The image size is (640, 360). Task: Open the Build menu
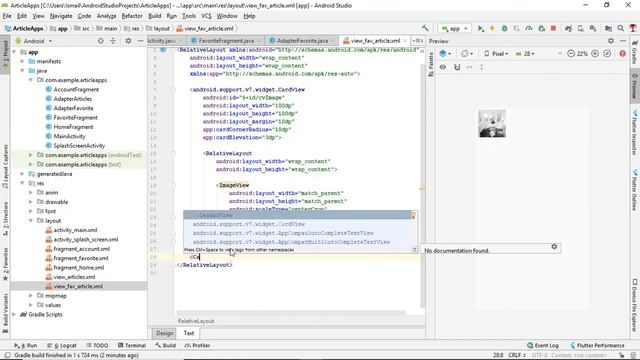click(x=154, y=16)
